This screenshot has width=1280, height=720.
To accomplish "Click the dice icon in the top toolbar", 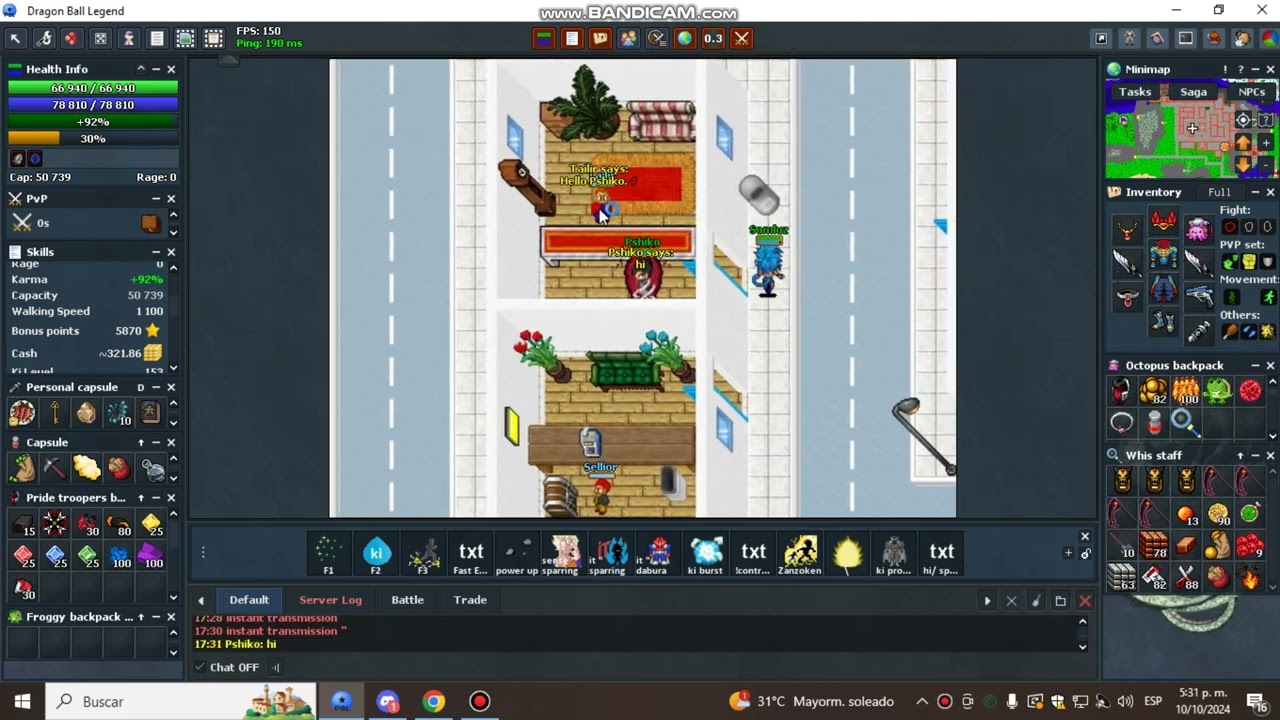I will pos(100,39).
